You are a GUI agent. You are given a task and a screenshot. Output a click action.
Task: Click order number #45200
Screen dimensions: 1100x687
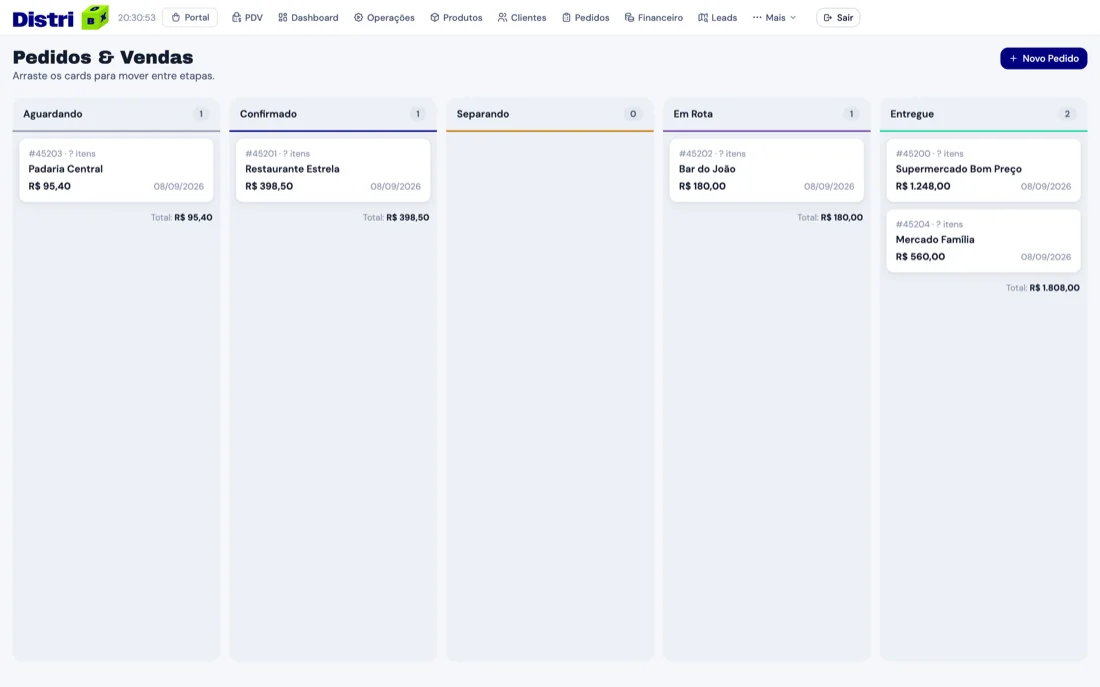point(913,154)
